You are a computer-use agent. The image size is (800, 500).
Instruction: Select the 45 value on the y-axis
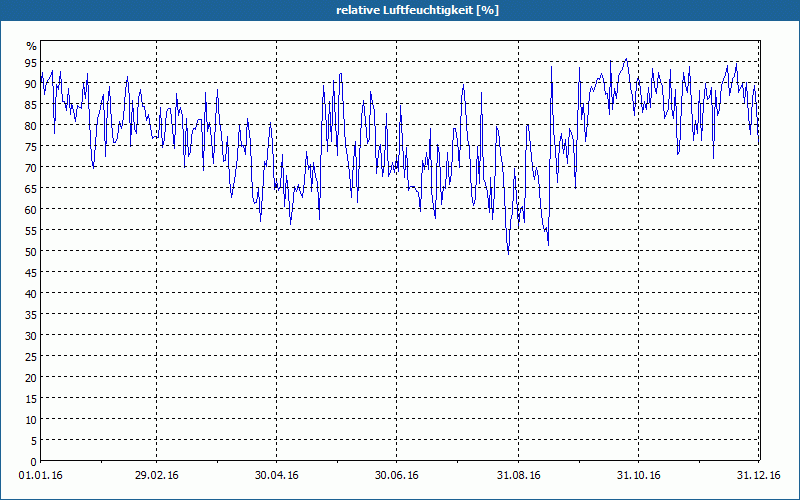31,272
